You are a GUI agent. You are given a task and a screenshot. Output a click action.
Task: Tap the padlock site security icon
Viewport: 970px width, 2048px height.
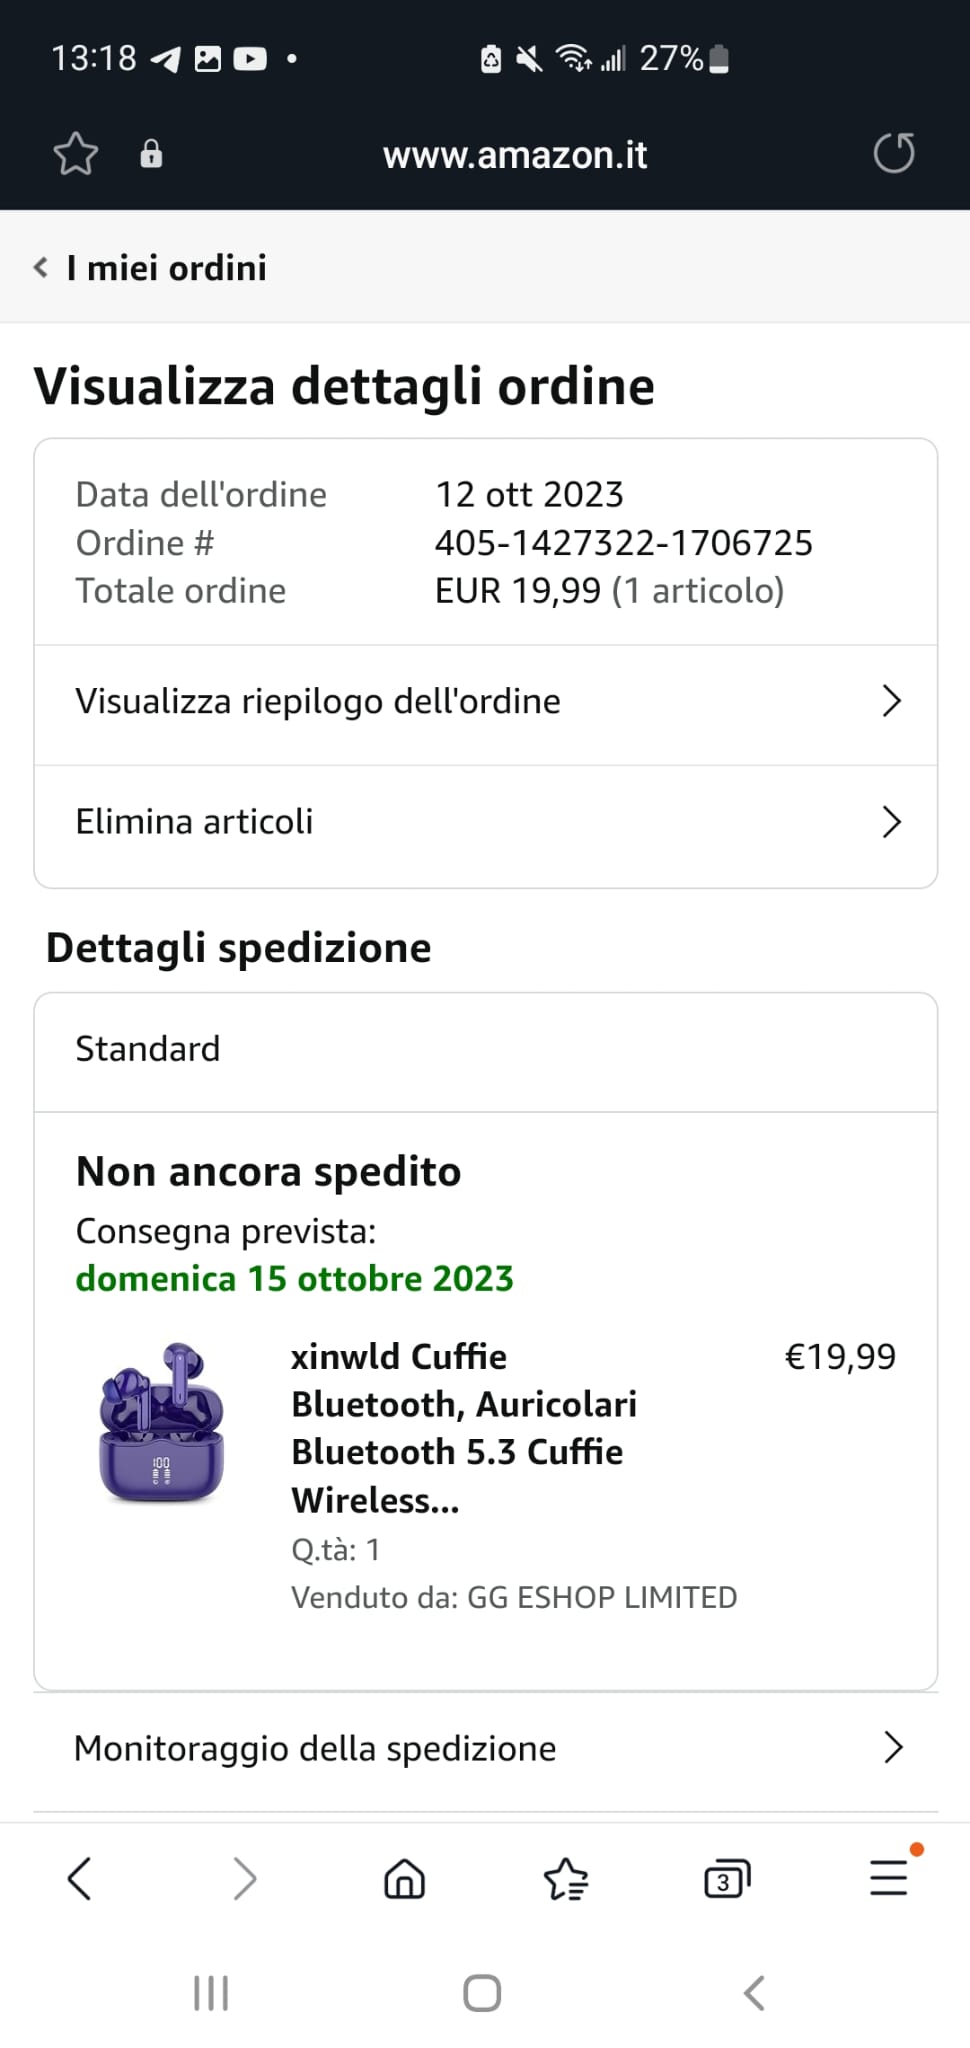(x=151, y=154)
